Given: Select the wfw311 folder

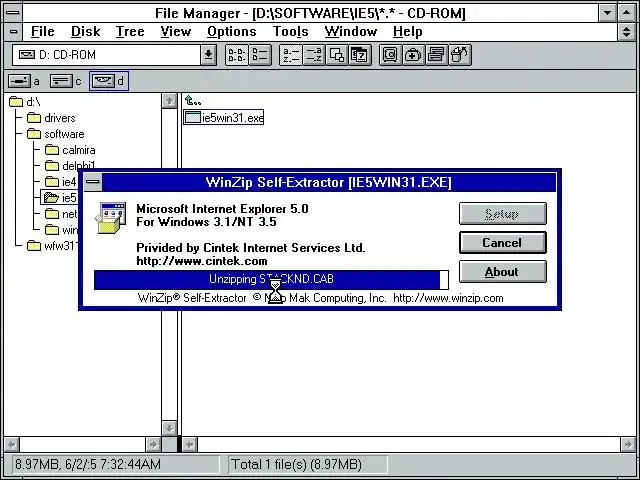Looking at the screenshot, I should click(x=52, y=246).
